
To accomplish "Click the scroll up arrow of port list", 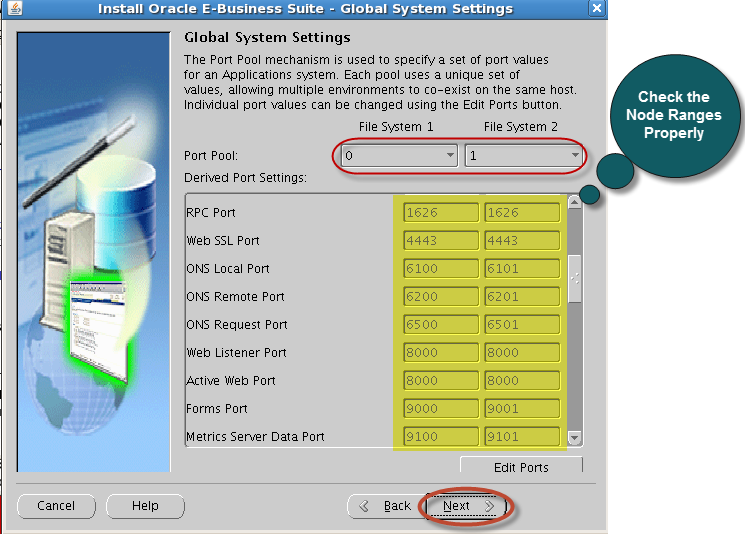I will tap(575, 202).
